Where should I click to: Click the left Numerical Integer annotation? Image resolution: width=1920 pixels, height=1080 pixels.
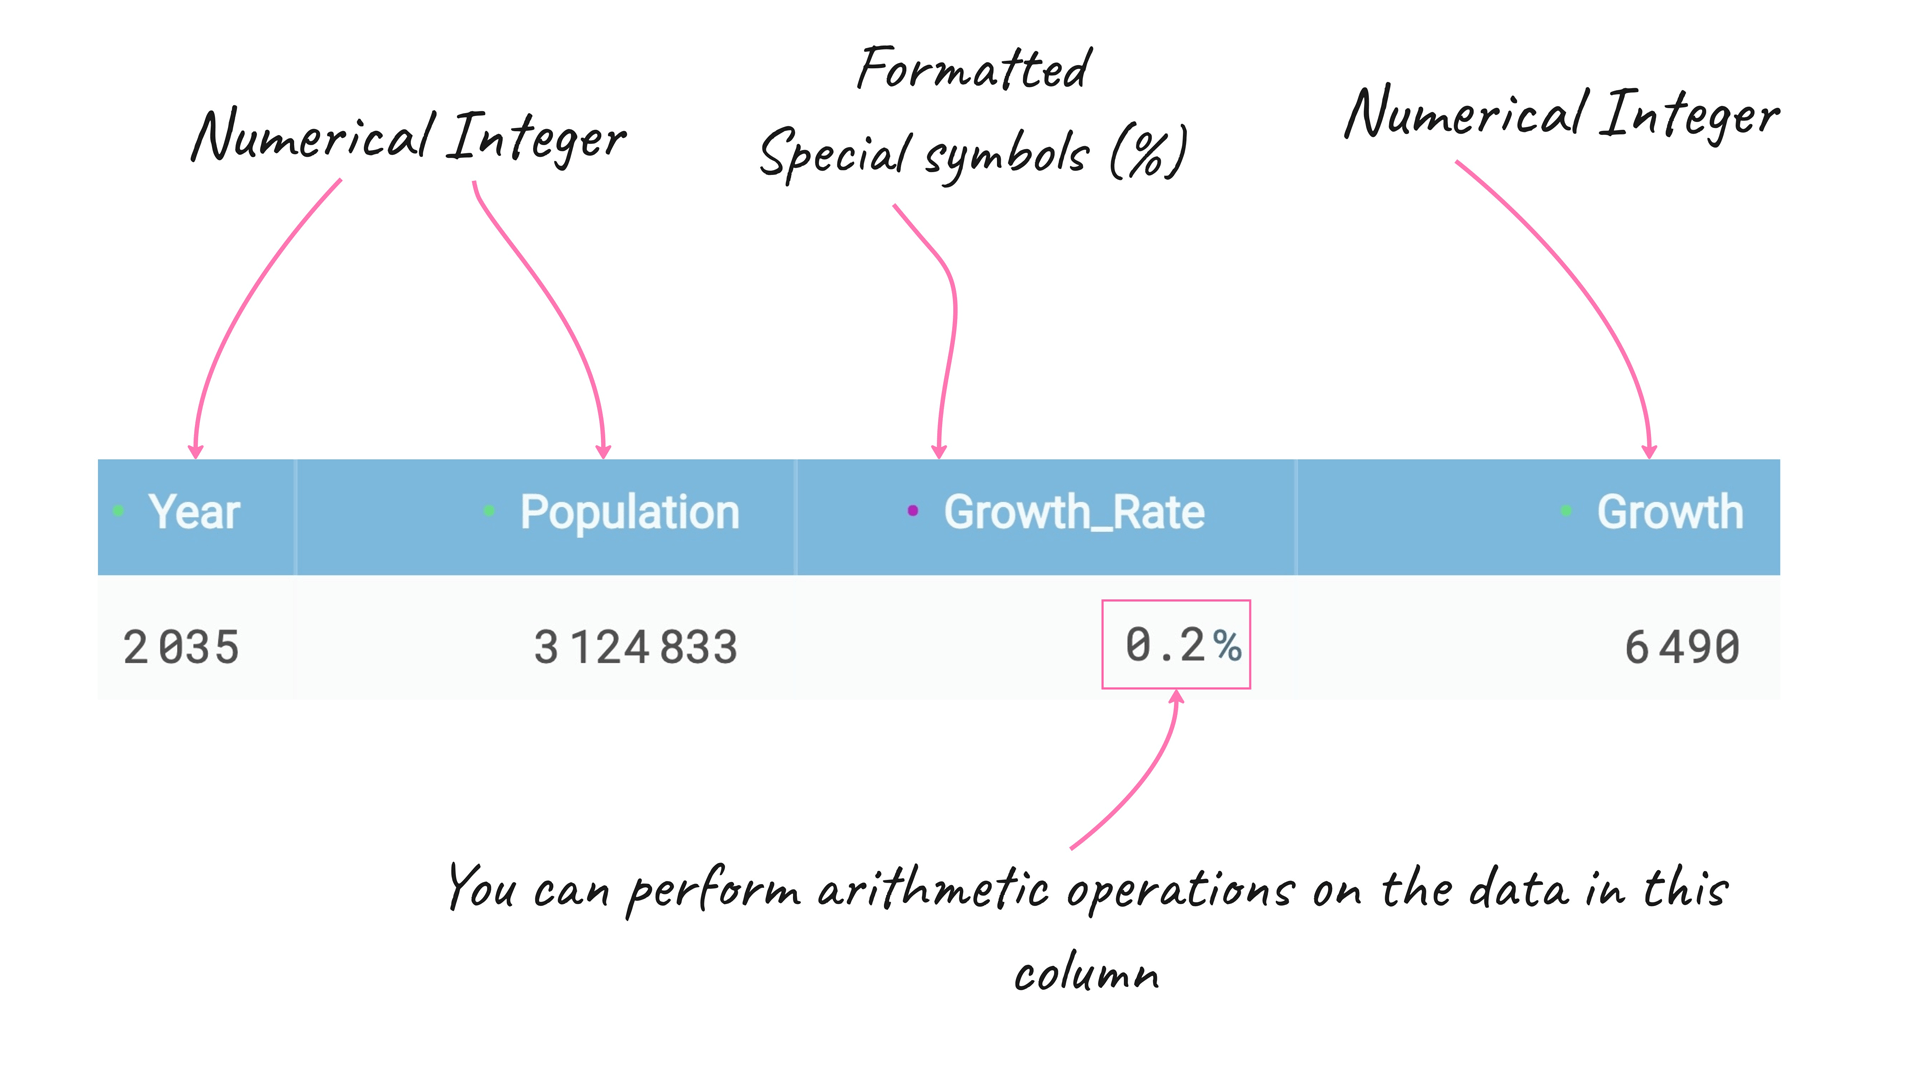(409, 137)
